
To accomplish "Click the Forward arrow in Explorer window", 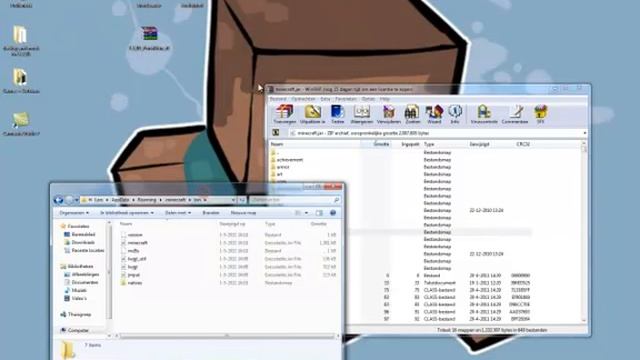I will [69, 200].
